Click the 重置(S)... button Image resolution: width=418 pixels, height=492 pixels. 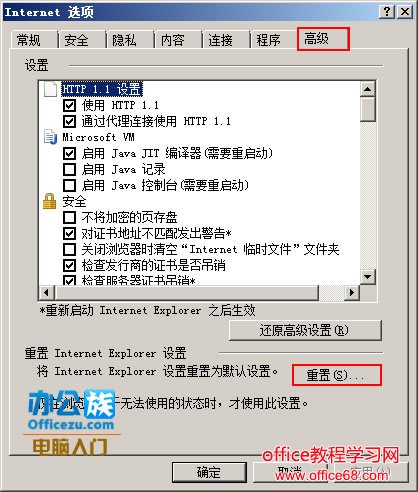click(x=337, y=375)
